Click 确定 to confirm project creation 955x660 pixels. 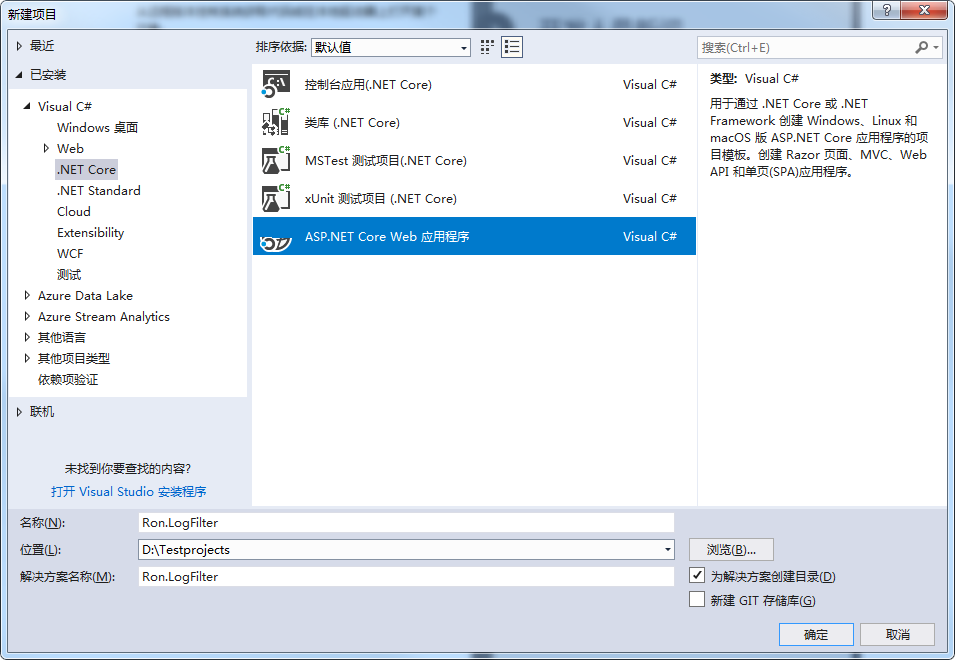(x=816, y=634)
